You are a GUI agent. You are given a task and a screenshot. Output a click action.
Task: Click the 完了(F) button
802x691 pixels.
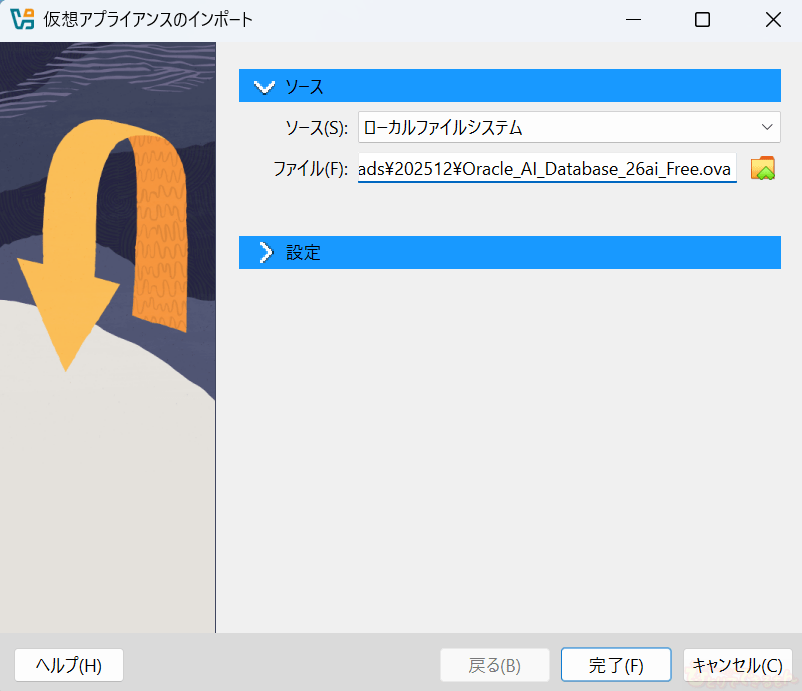[x=616, y=665]
